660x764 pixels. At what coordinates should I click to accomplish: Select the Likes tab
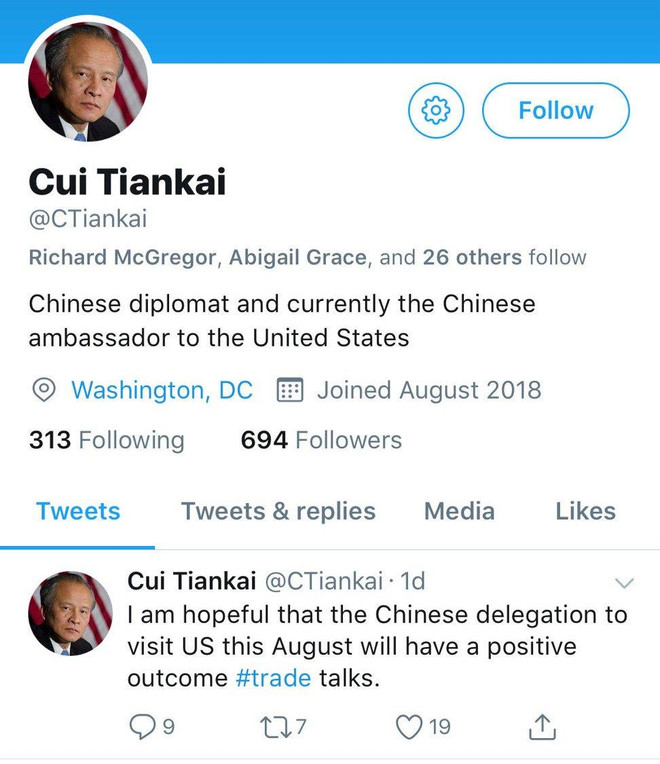coord(585,511)
